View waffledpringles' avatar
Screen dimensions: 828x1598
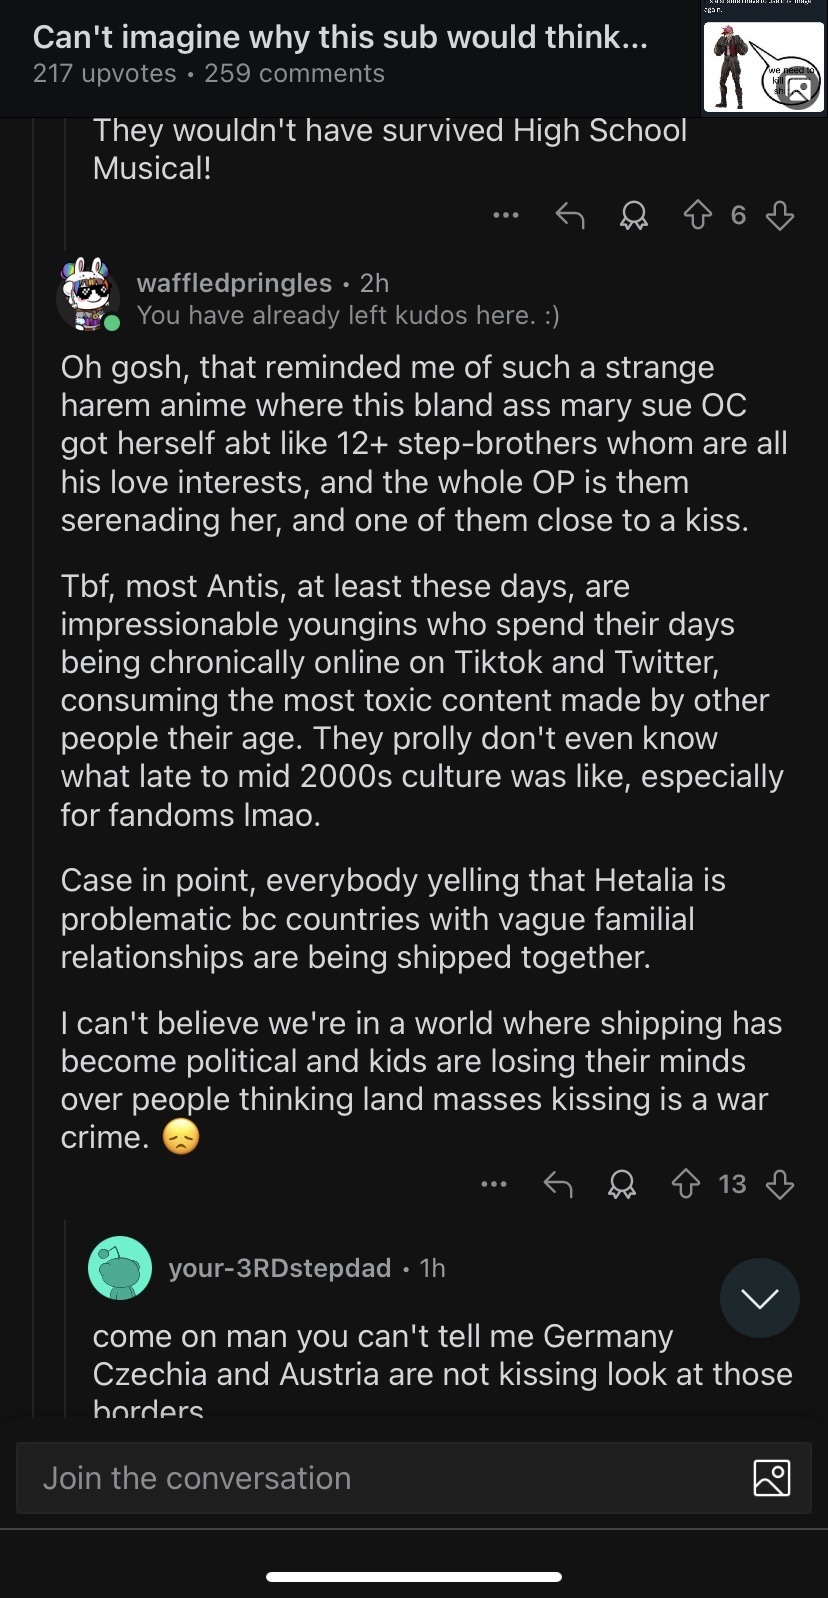point(89,291)
